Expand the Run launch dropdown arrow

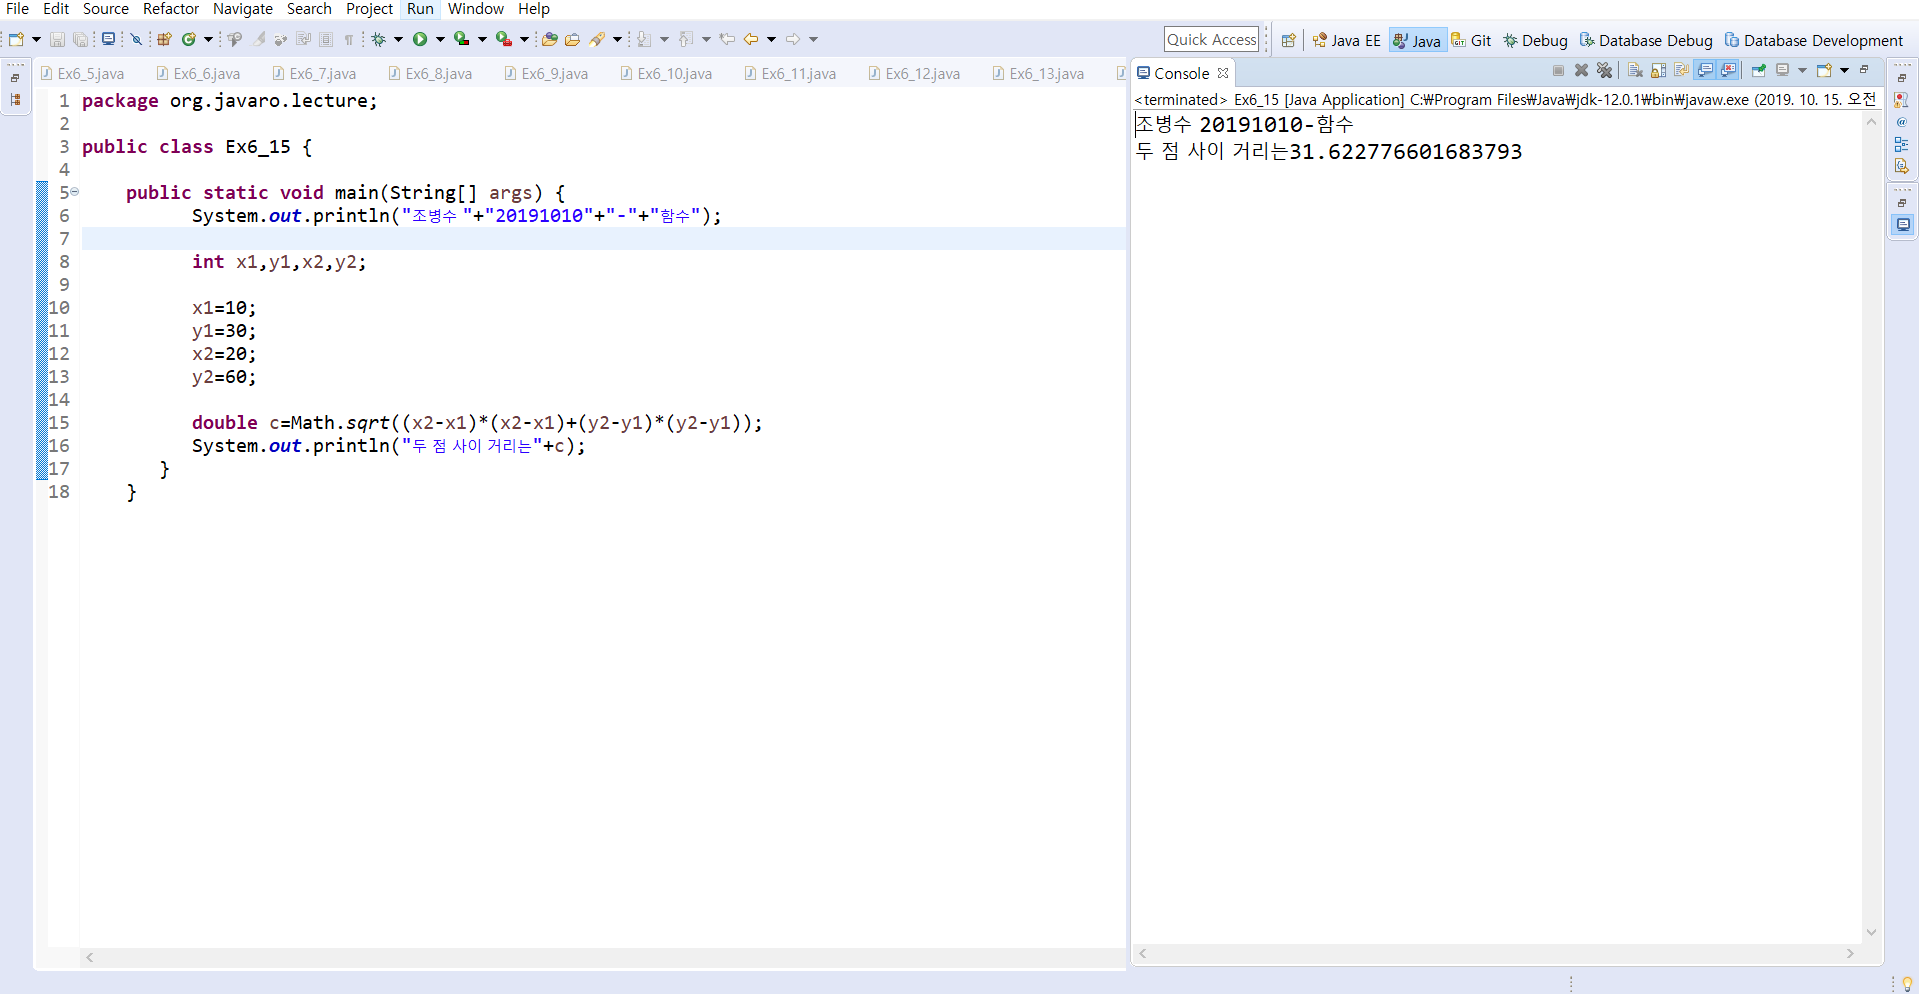(x=440, y=39)
